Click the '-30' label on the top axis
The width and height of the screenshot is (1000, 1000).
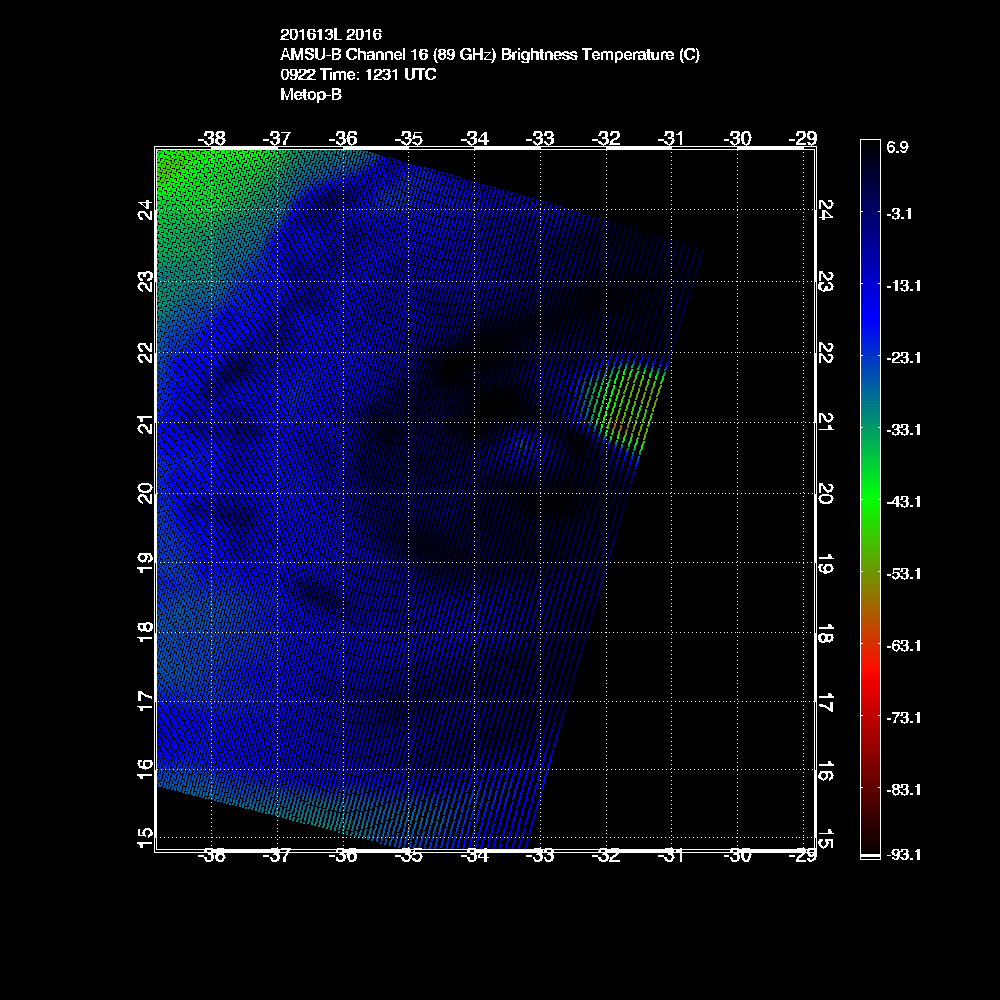(738, 138)
